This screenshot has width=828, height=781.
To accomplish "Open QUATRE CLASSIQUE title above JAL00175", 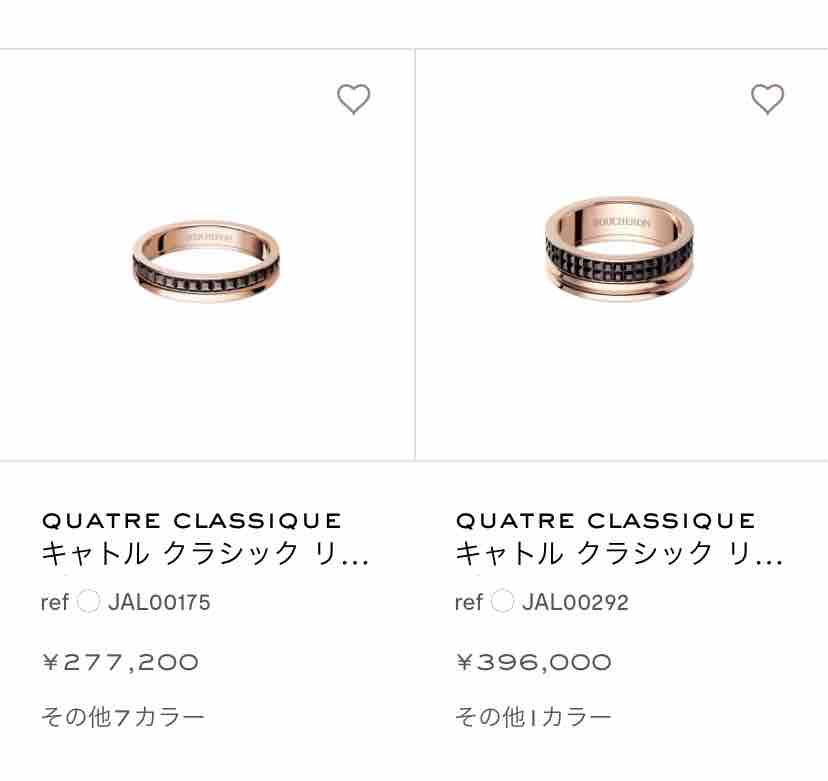I will tap(192, 521).
